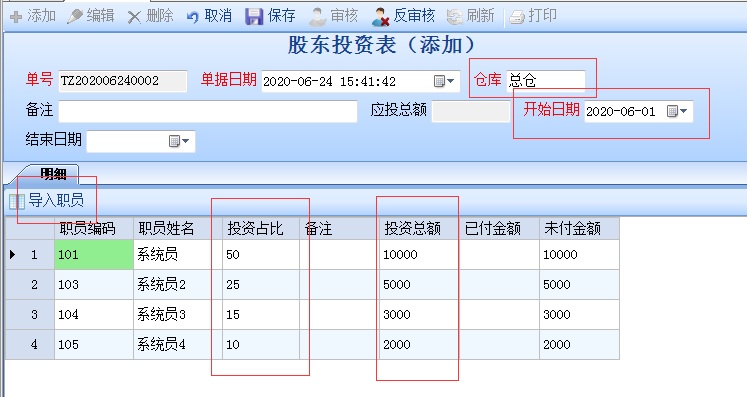Click the 已付金额 cell for row 103
Viewport: 750px width, 397px height.
coord(499,285)
